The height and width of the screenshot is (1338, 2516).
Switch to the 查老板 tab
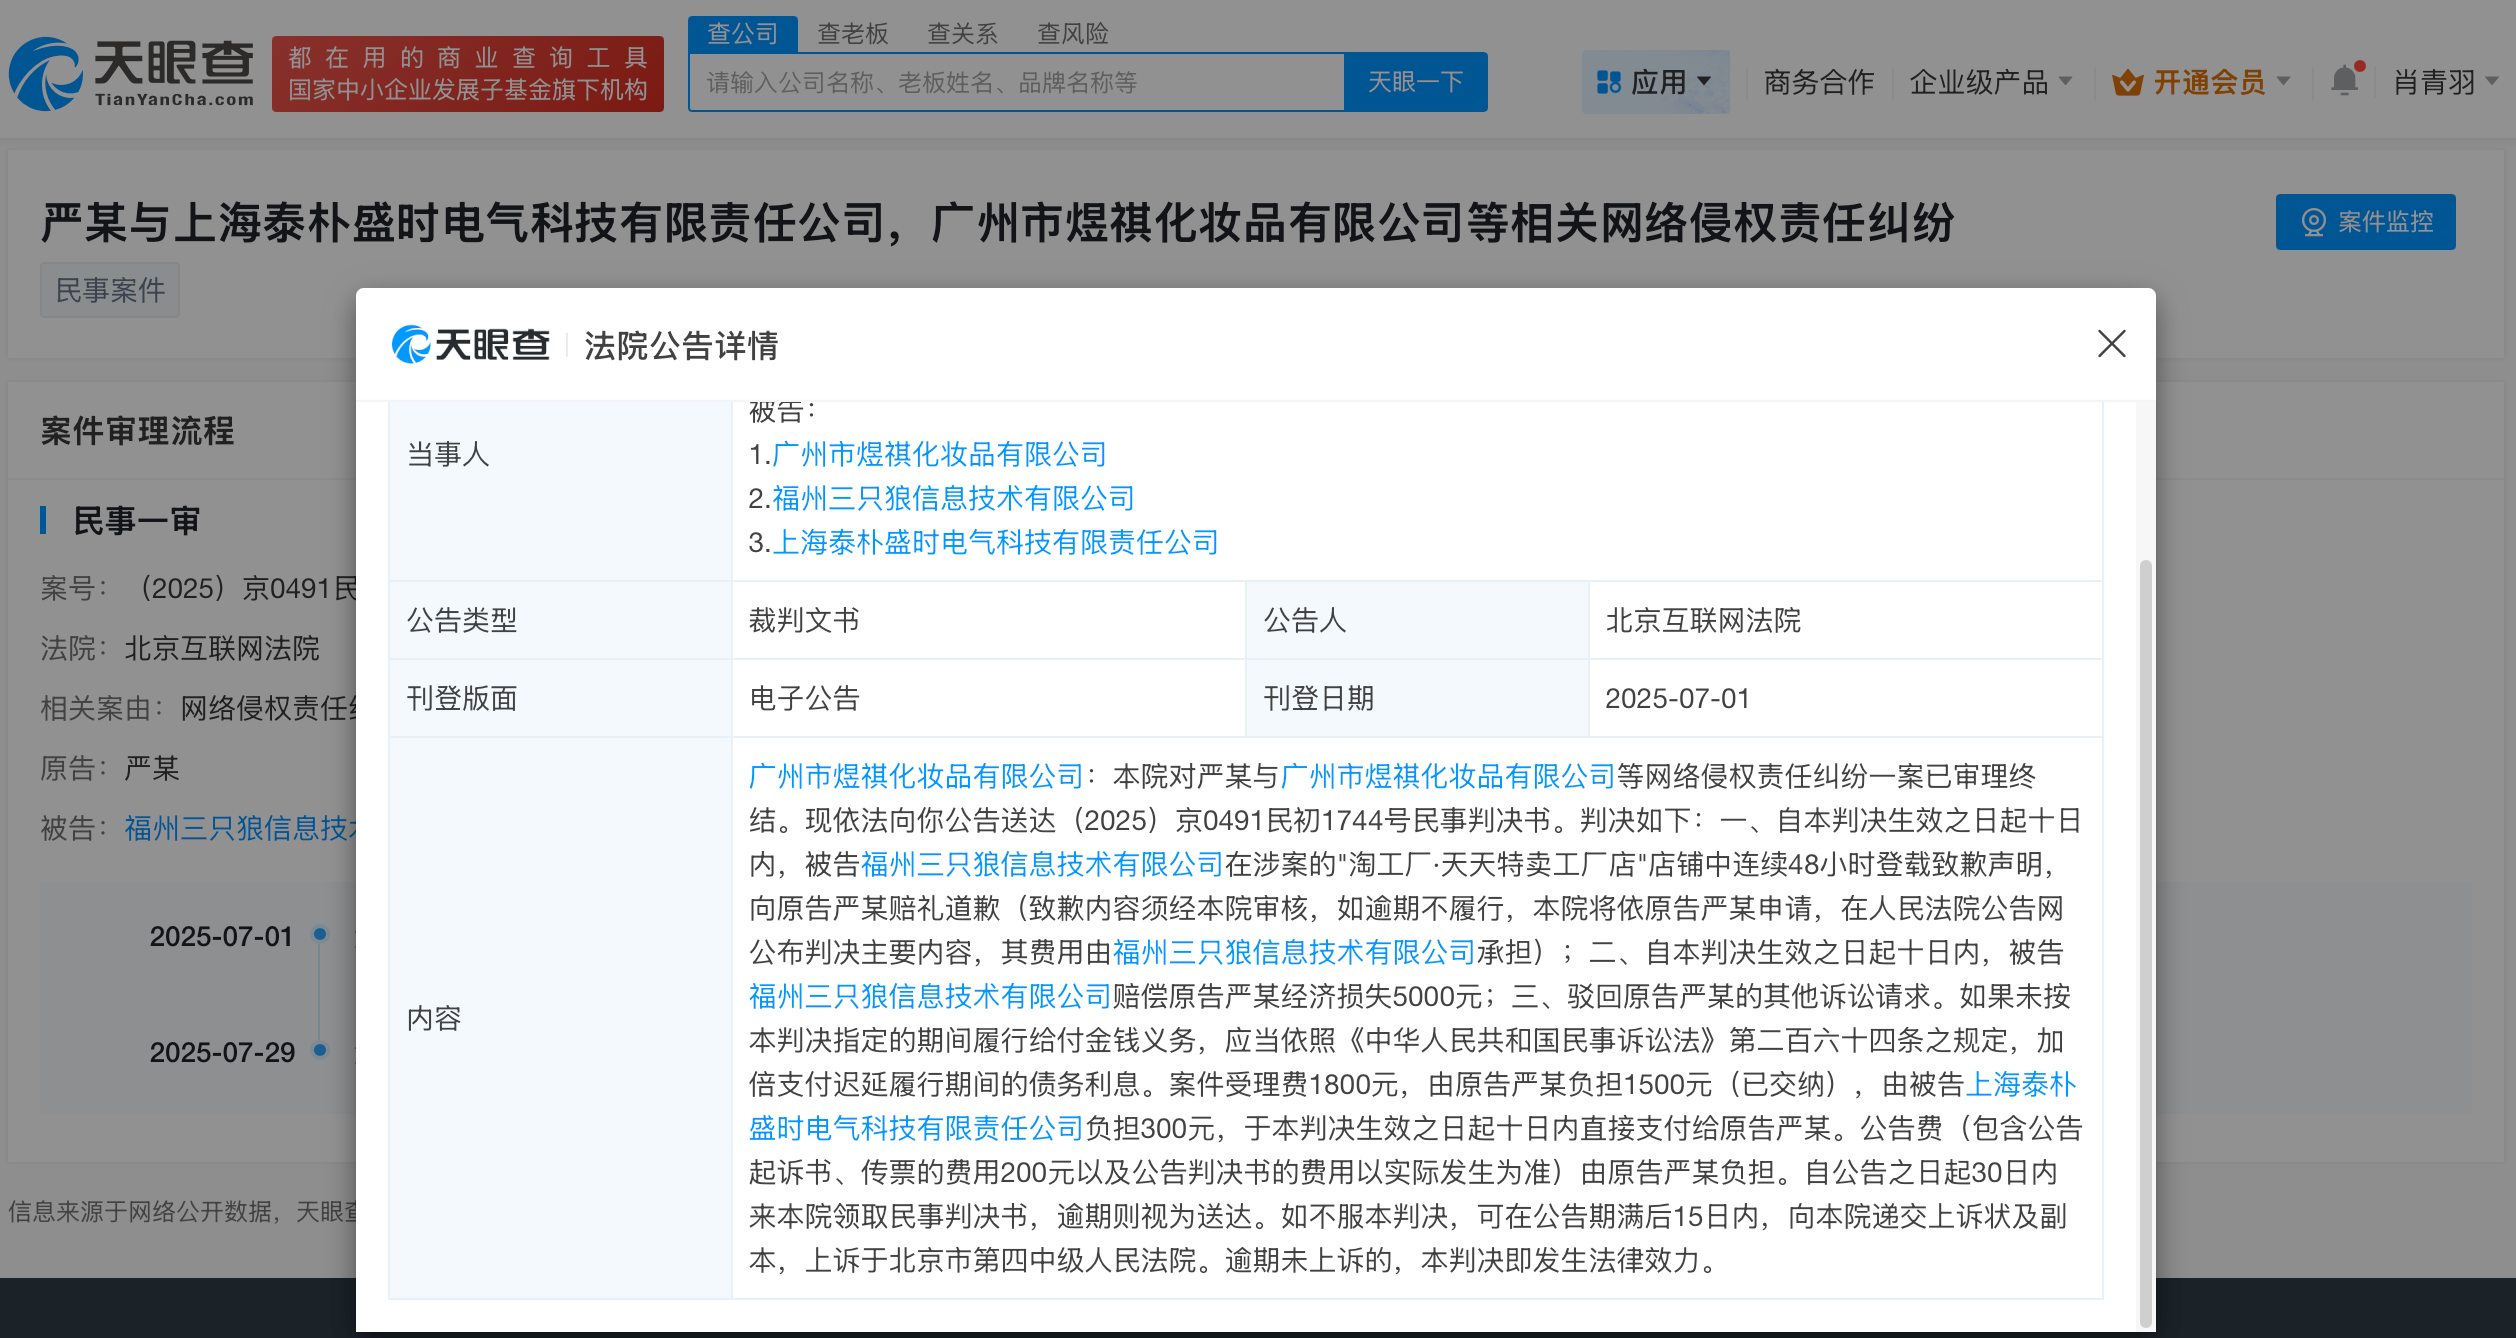pos(851,33)
